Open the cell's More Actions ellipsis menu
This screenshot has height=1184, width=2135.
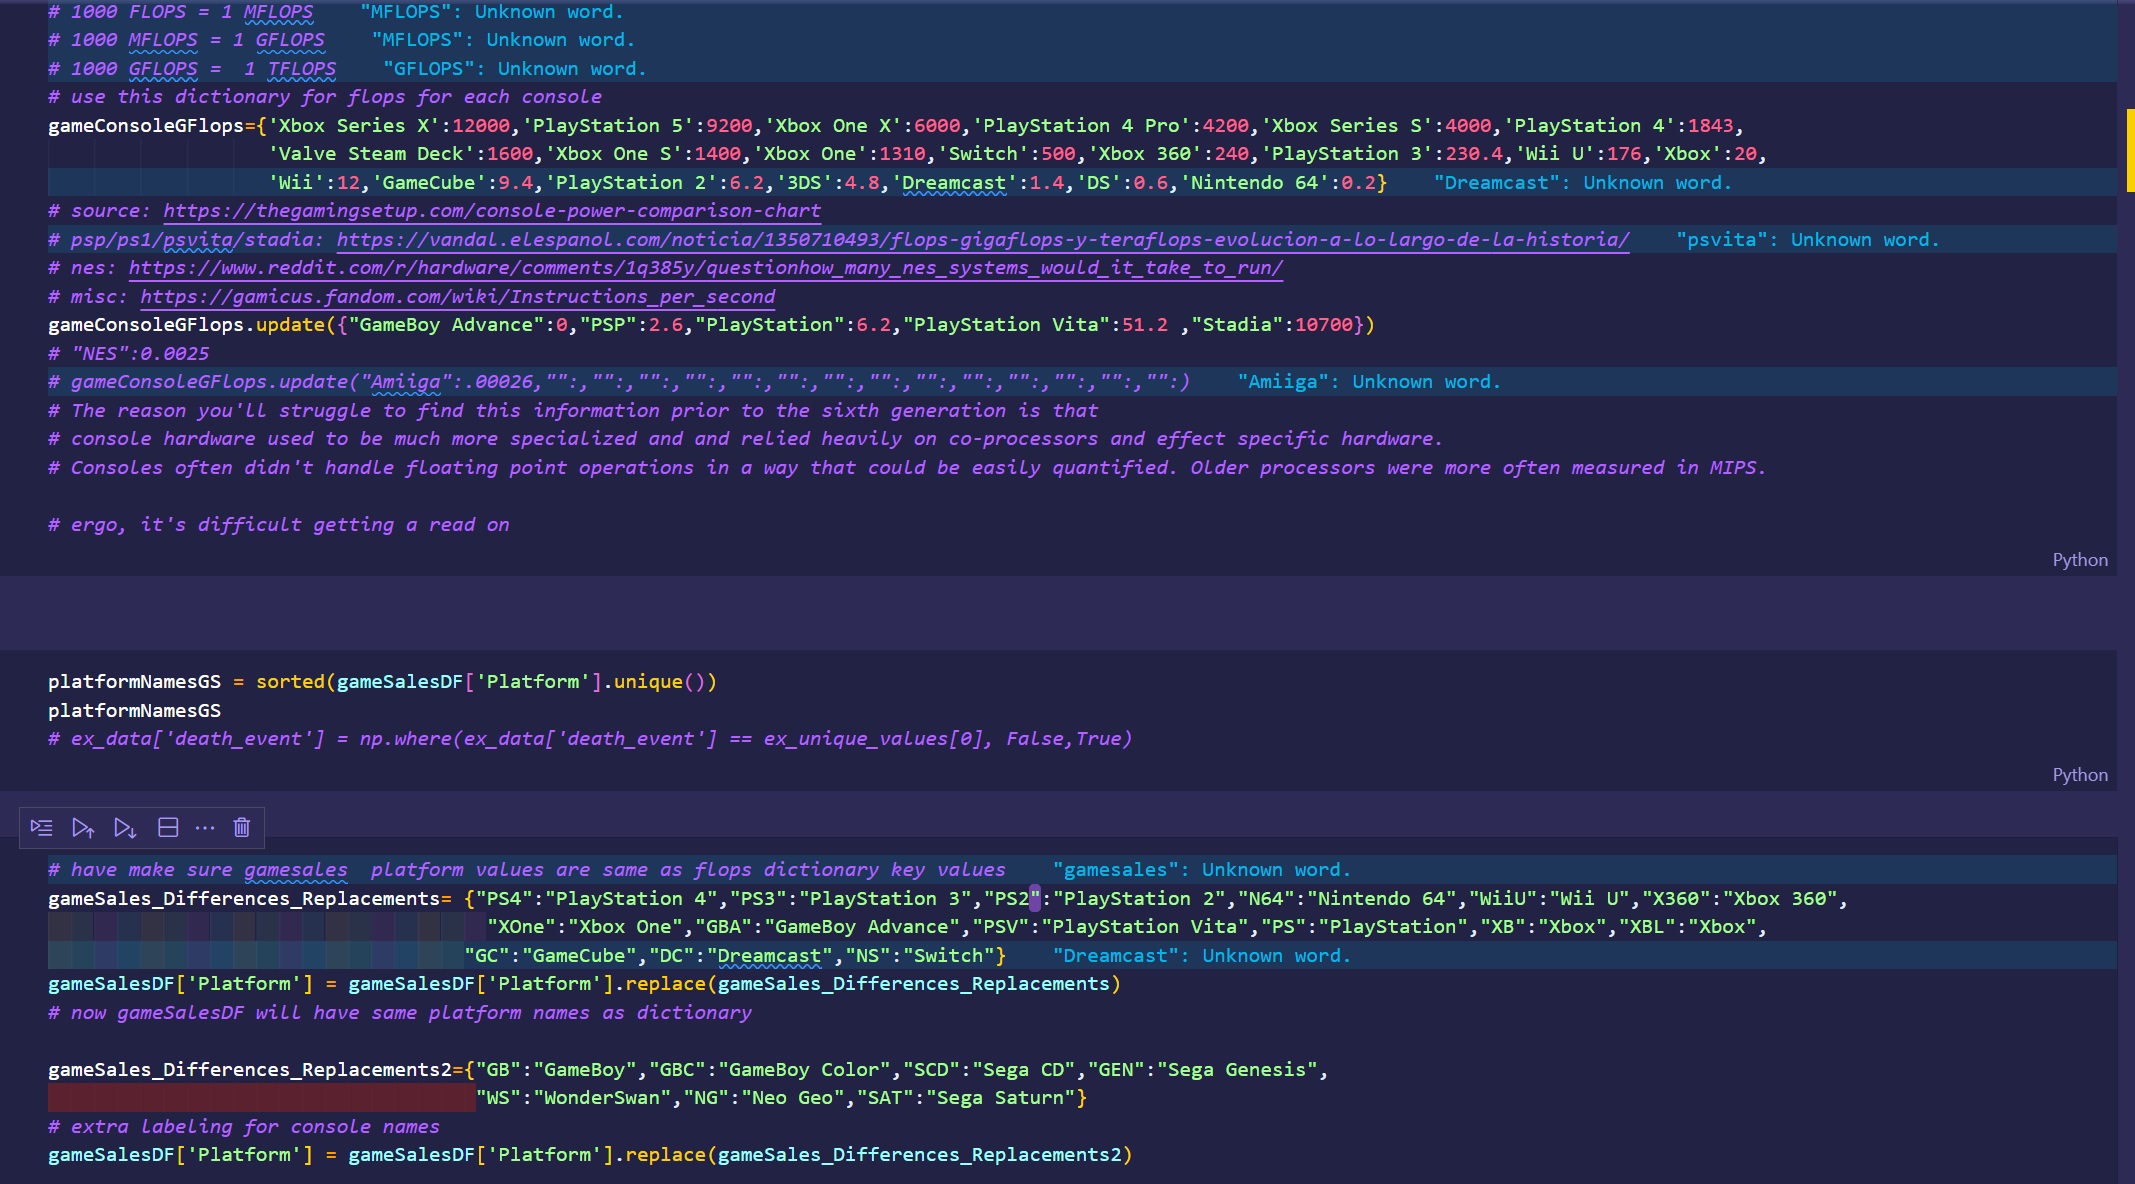coord(205,827)
